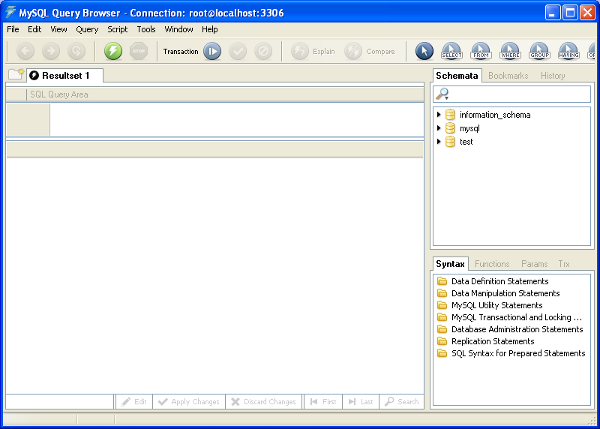The width and height of the screenshot is (600, 429).
Task: Click the Edit resultset button
Action: click(x=134, y=401)
